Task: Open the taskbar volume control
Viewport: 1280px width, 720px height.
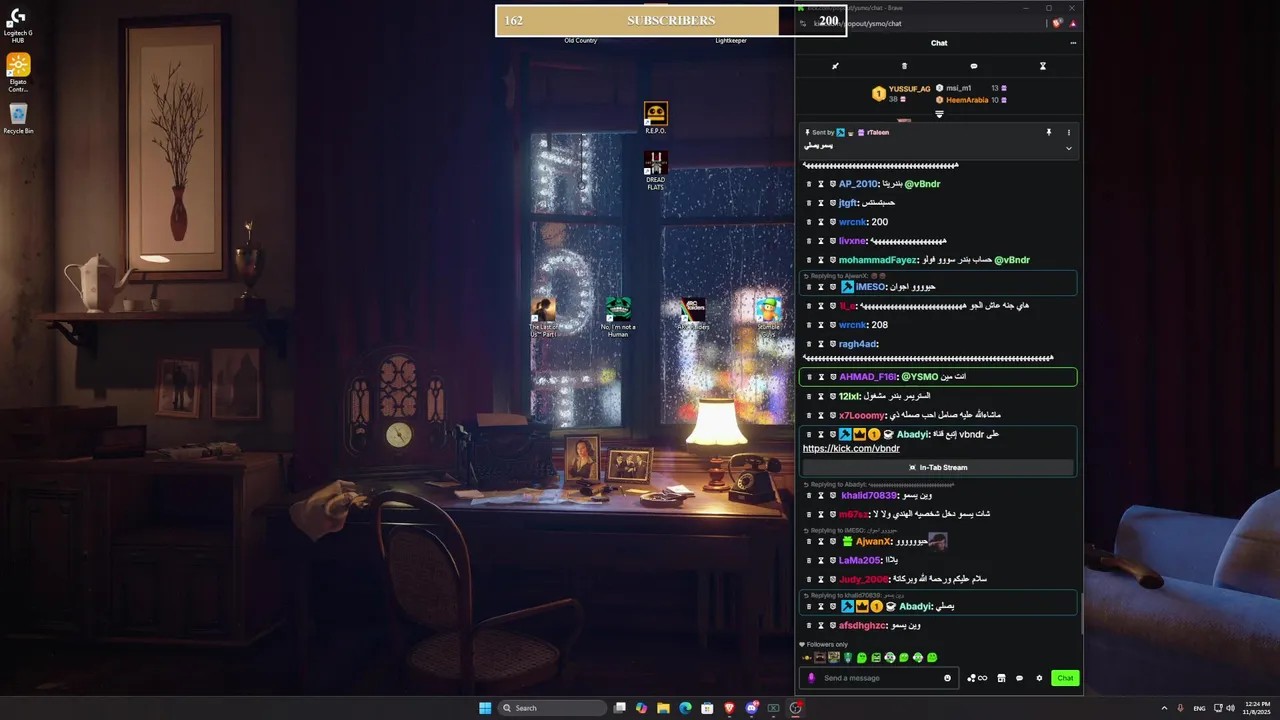Action: [x=1230, y=708]
